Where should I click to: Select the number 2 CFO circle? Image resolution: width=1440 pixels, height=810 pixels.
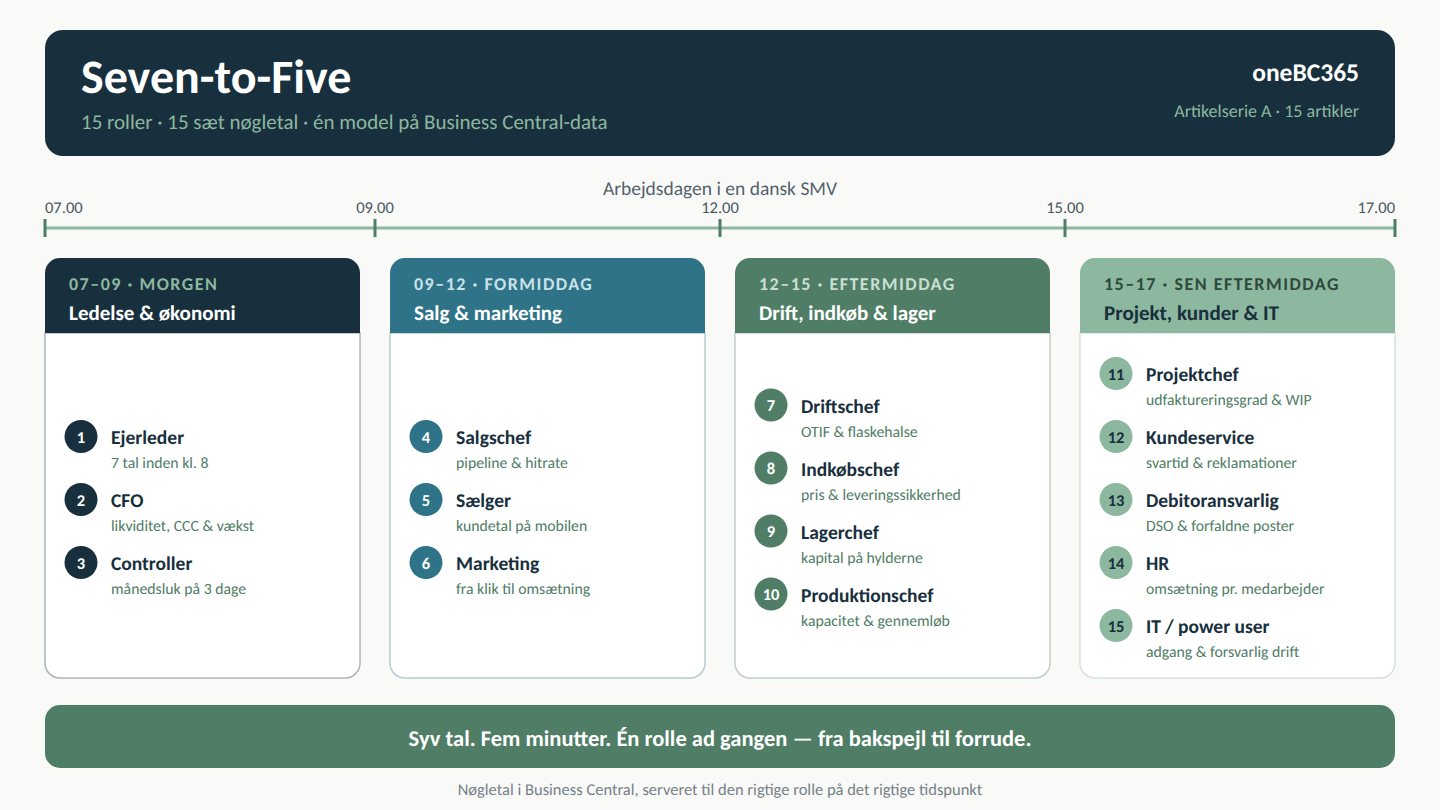point(81,500)
